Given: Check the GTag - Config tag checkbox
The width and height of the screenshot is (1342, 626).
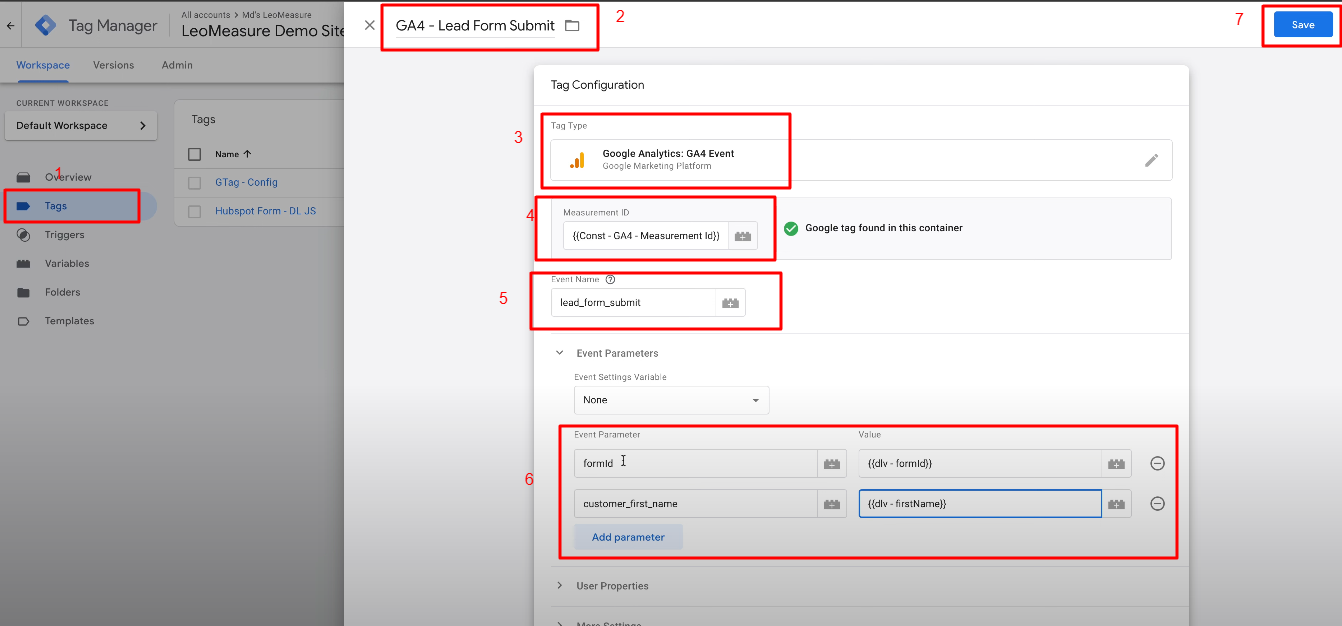Looking at the screenshot, I should click(x=194, y=182).
